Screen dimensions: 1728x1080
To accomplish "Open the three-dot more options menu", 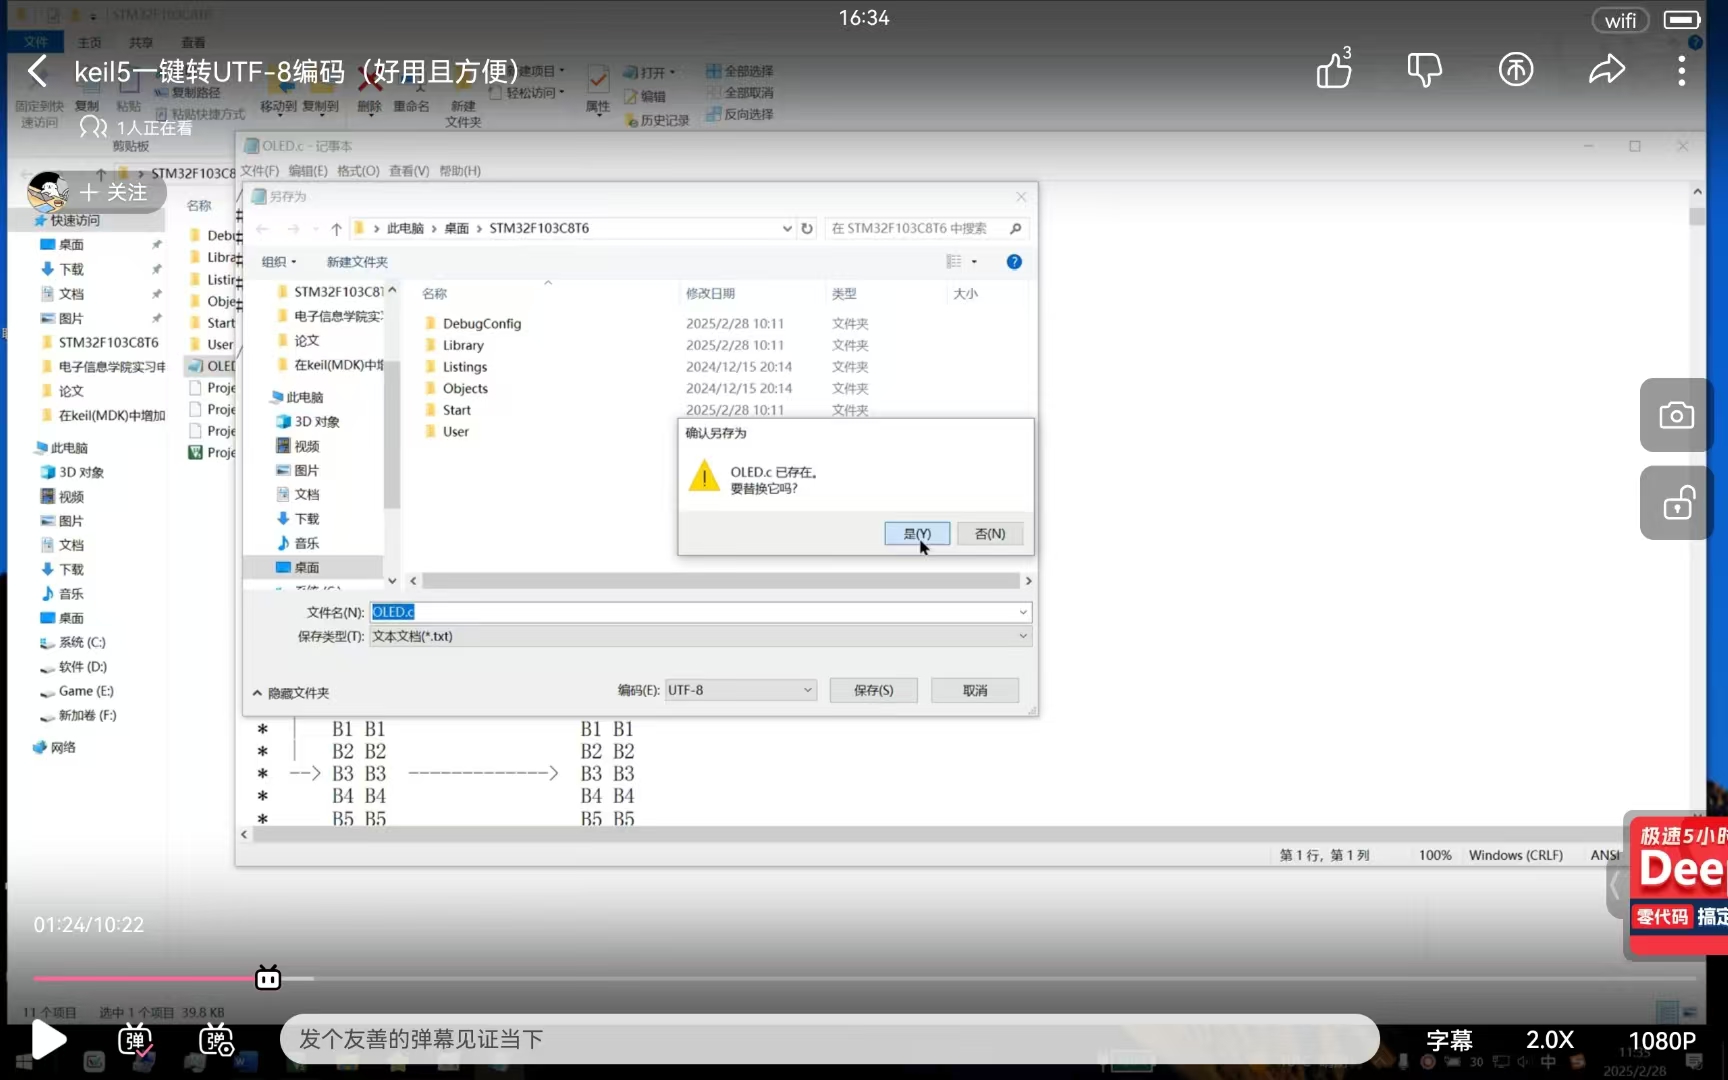I will [x=1681, y=70].
